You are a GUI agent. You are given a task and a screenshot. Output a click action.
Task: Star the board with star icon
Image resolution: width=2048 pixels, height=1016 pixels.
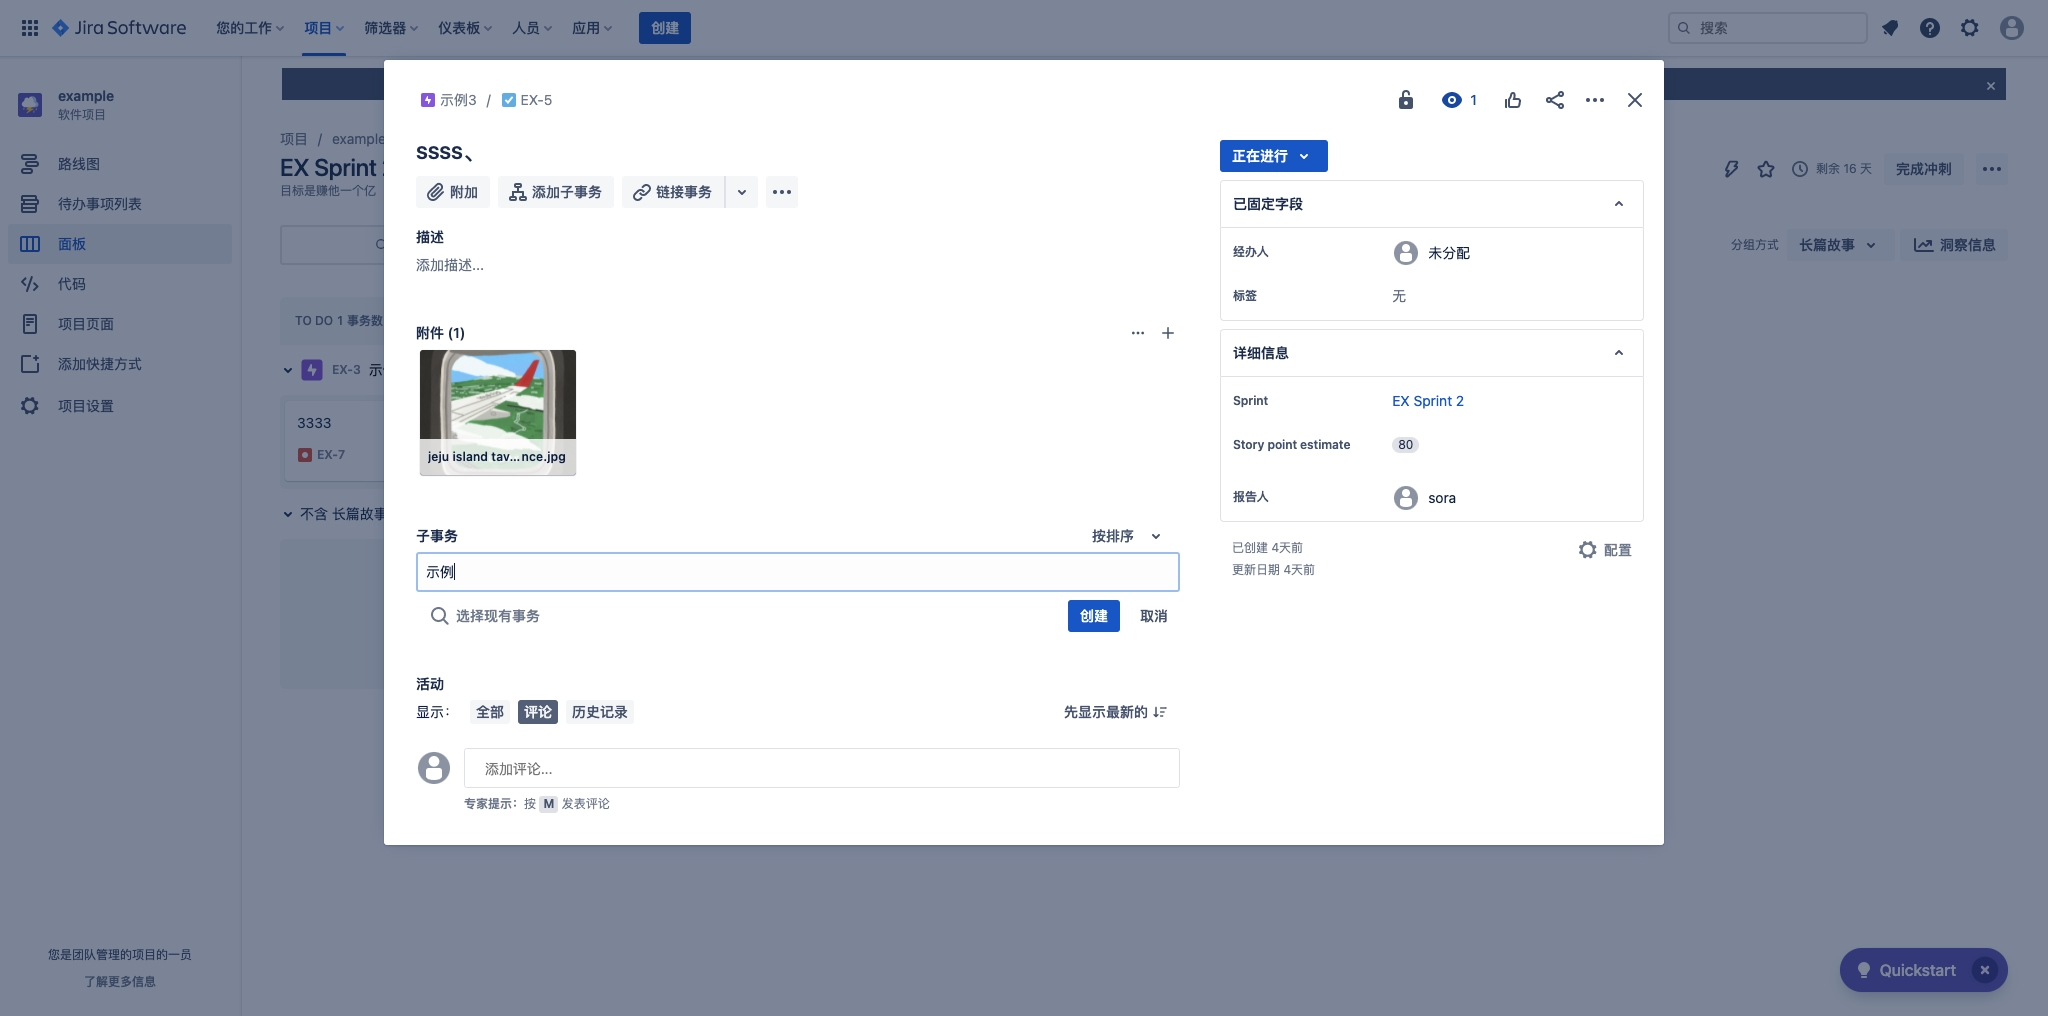point(1766,169)
